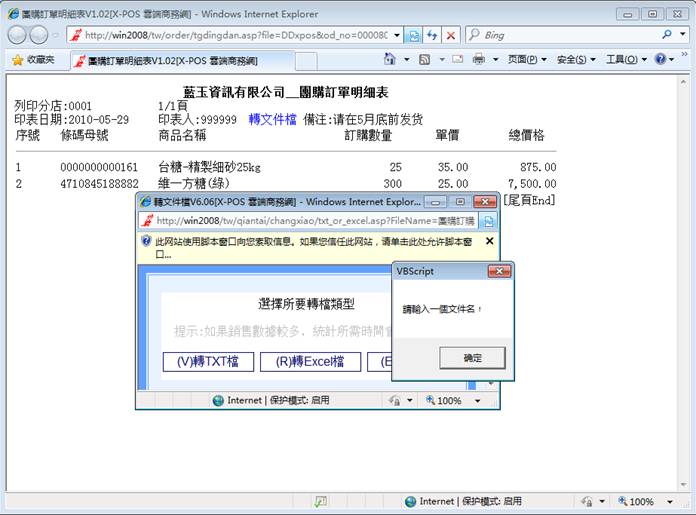Open the 页面(P) dropdown menu

tap(526, 60)
